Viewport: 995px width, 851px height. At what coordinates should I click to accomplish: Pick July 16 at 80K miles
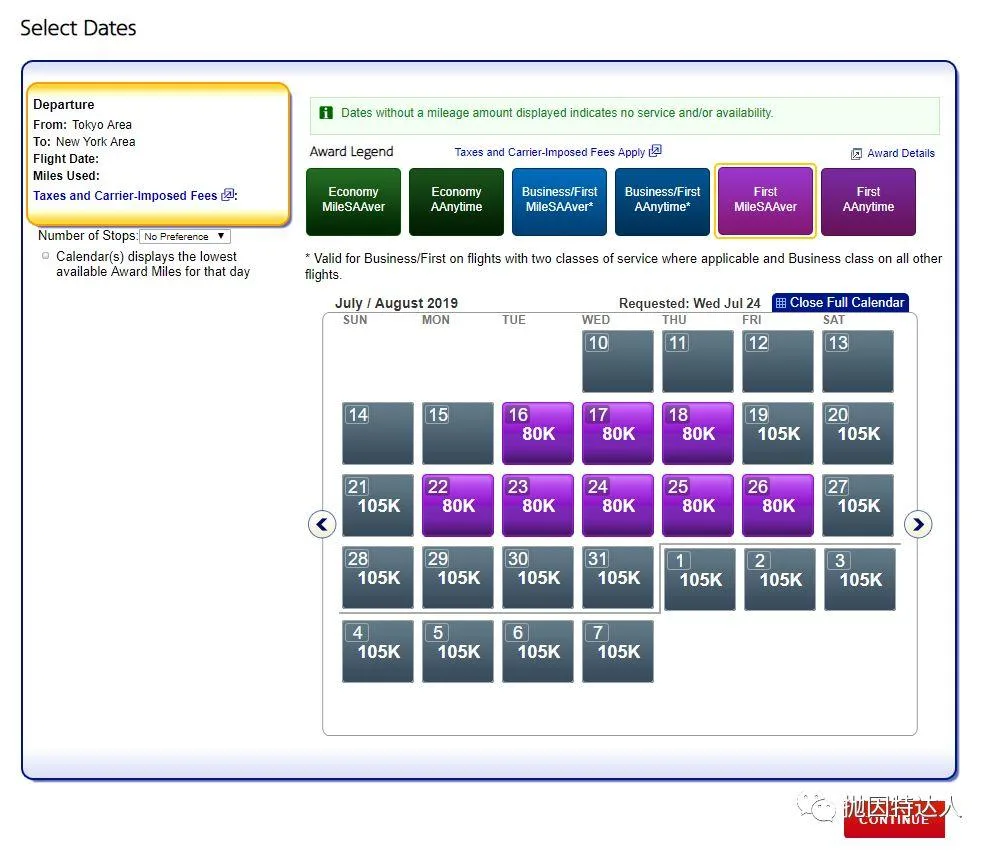[537, 433]
